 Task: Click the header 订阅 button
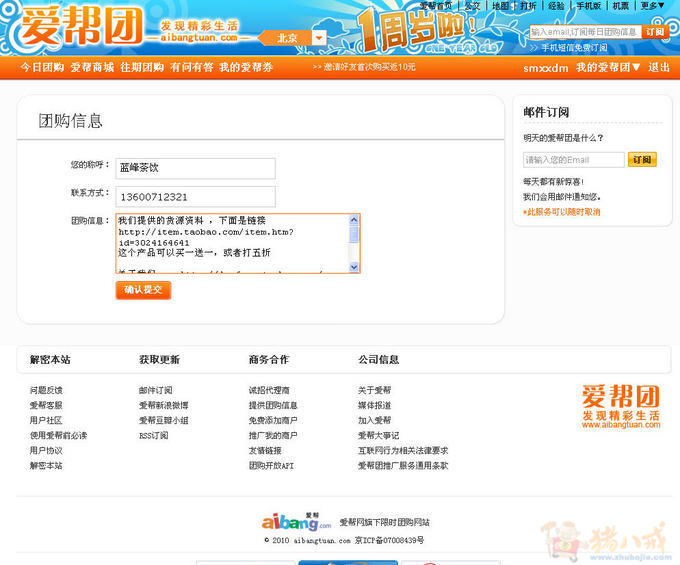[x=654, y=32]
